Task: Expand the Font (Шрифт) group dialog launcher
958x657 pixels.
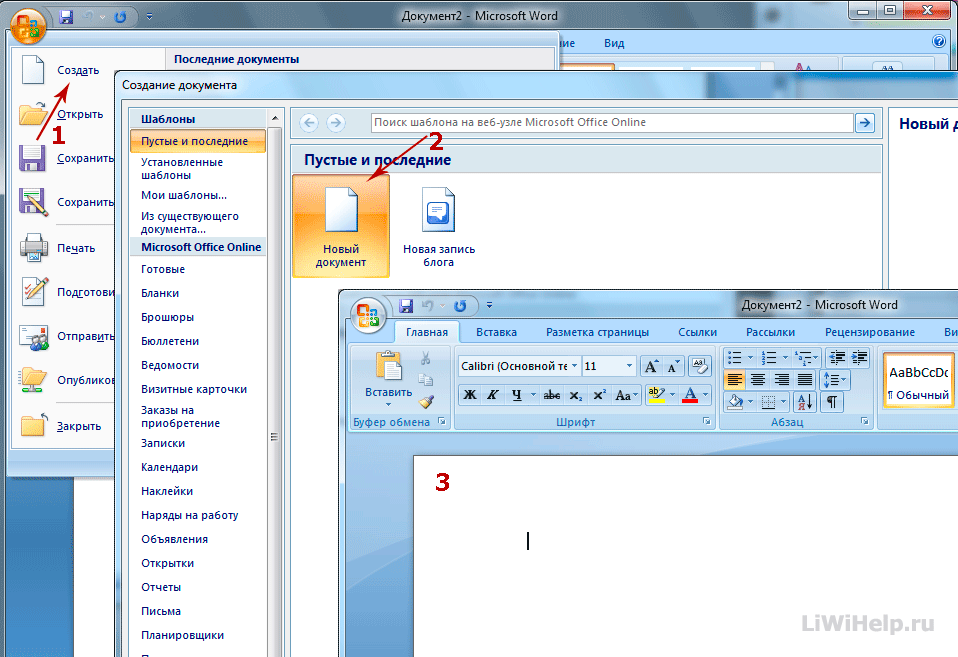Action: click(706, 421)
